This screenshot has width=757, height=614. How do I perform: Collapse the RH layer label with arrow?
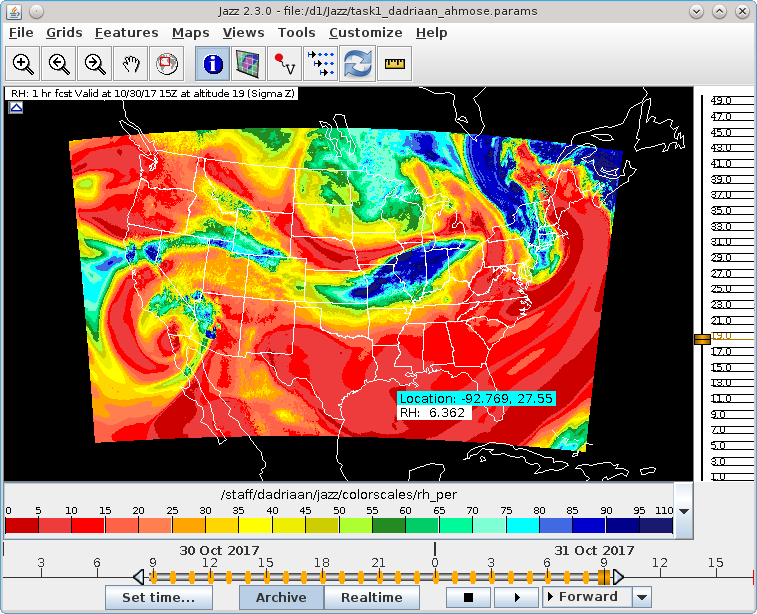pyautogui.click(x=16, y=107)
